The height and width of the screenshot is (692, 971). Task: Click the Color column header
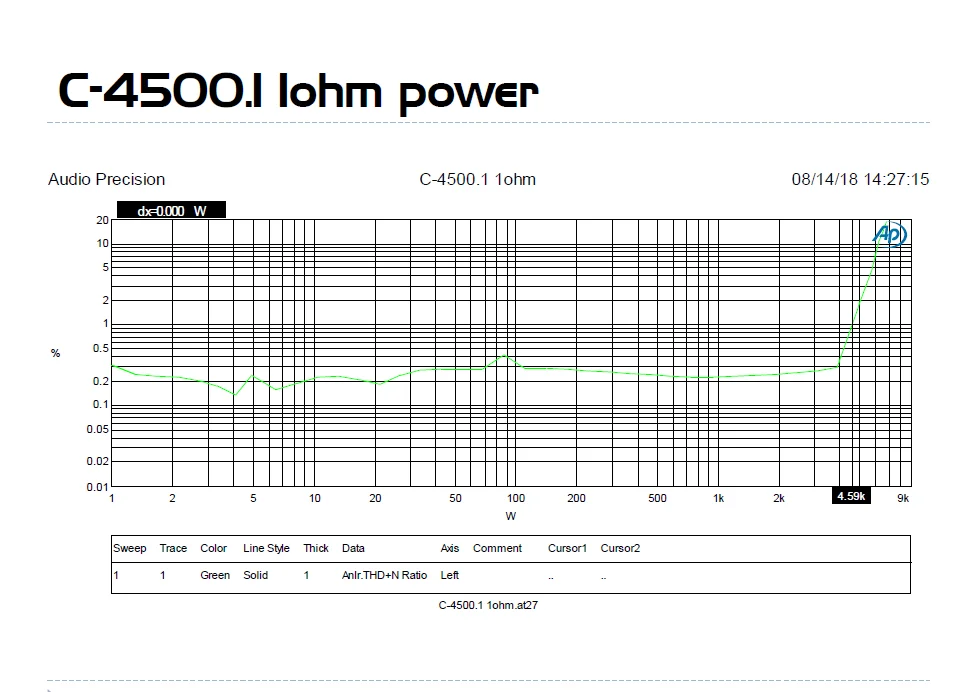click(213, 548)
